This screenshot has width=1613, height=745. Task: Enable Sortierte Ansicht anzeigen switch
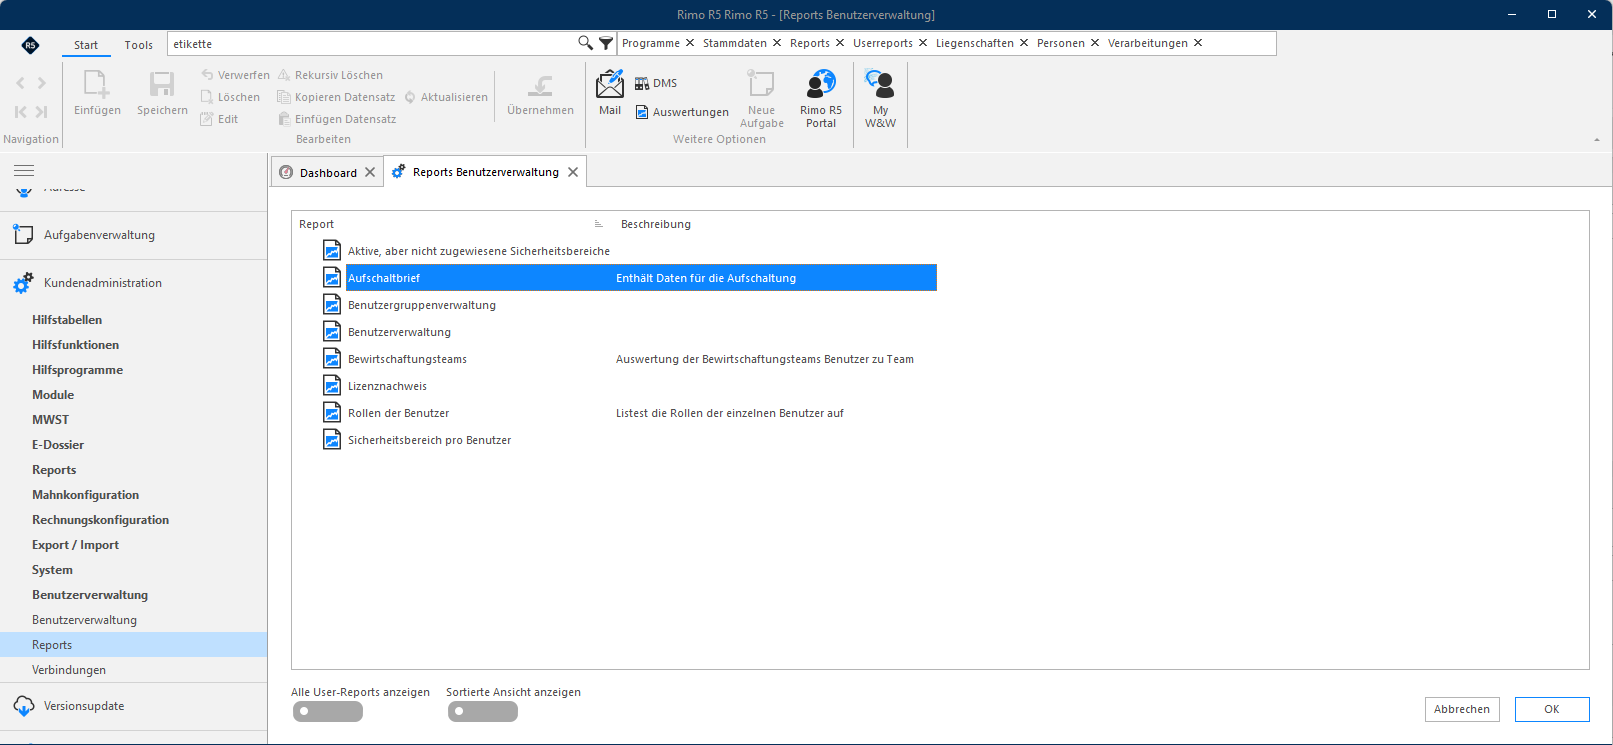click(x=482, y=711)
